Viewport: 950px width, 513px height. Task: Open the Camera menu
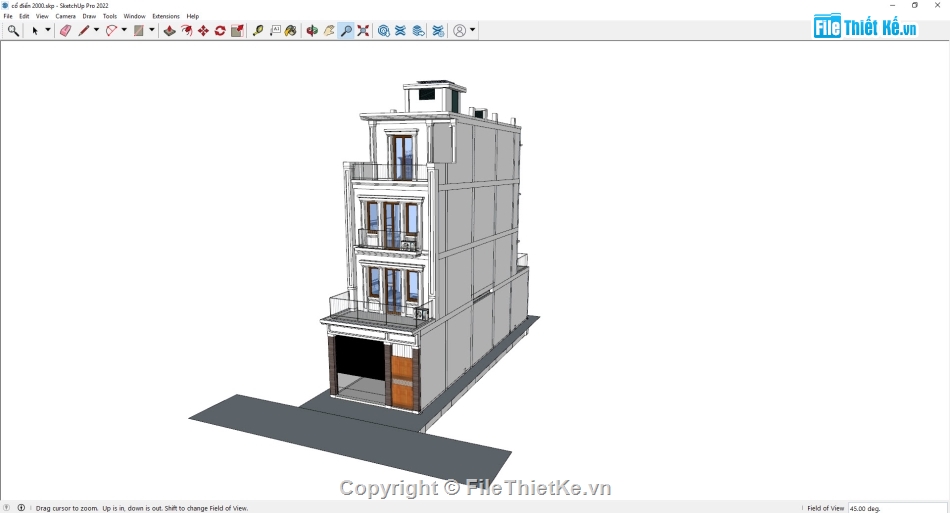point(65,16)
